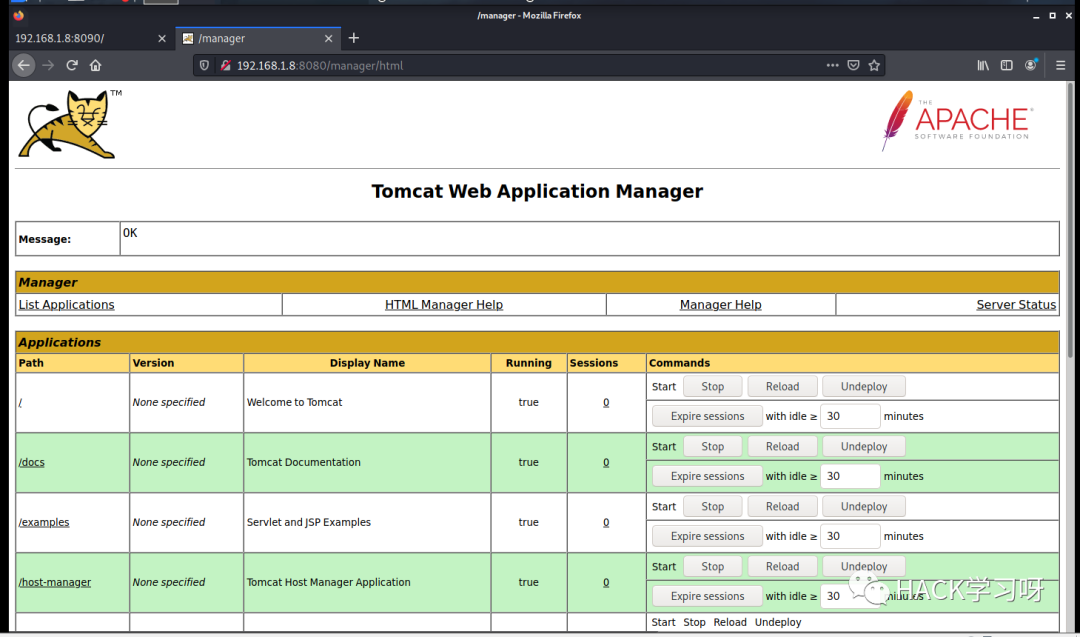Undeploy the /docs application
The height and width of the screenshot is (637, 1080).
864,446
